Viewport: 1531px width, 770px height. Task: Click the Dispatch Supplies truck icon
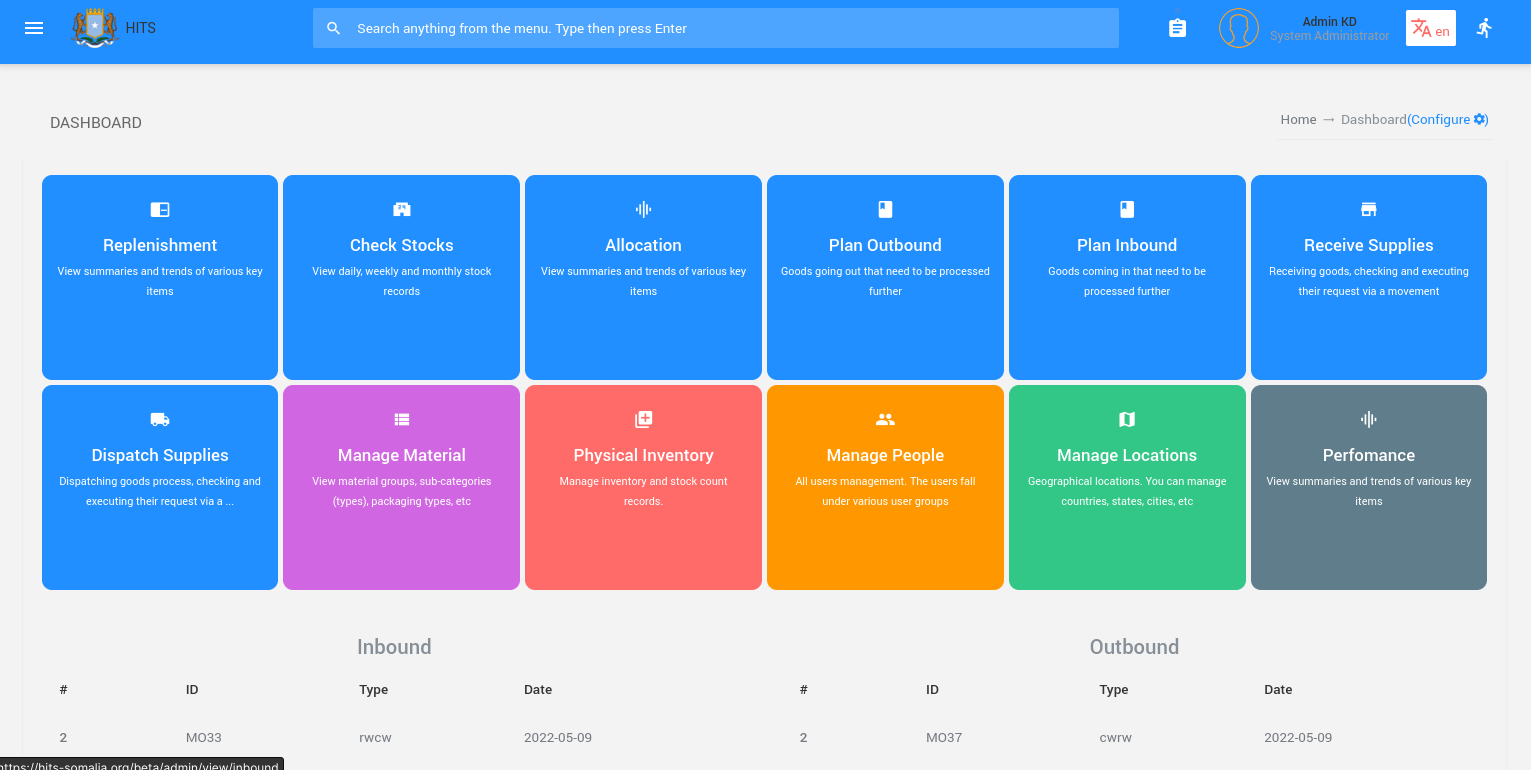pyautogui.click(x=160, y=419)
